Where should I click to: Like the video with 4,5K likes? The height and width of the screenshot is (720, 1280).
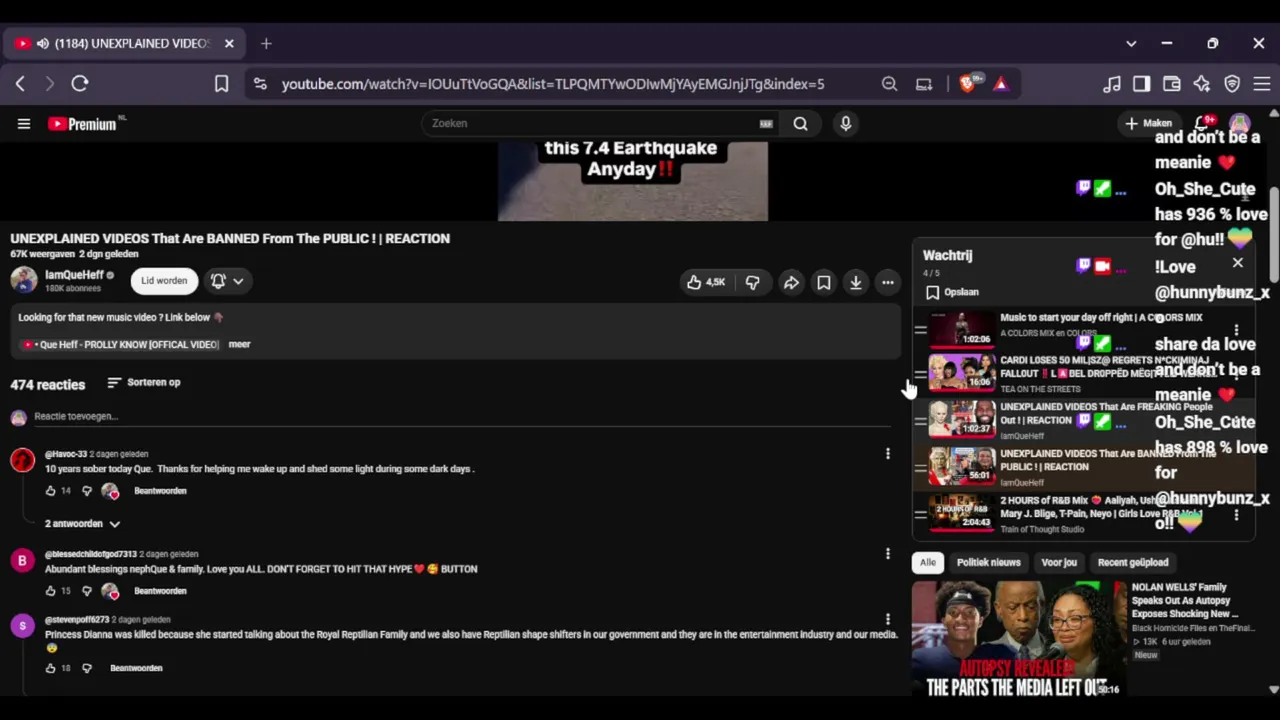(706, 283)
